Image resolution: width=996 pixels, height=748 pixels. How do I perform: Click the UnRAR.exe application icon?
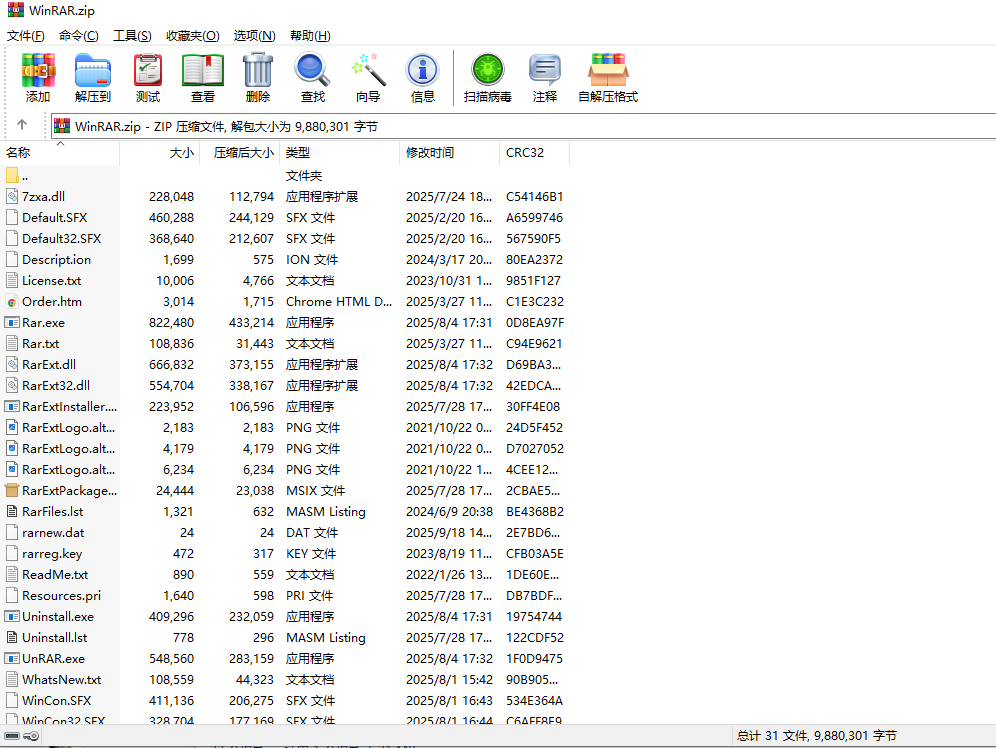tap(11, 658)
